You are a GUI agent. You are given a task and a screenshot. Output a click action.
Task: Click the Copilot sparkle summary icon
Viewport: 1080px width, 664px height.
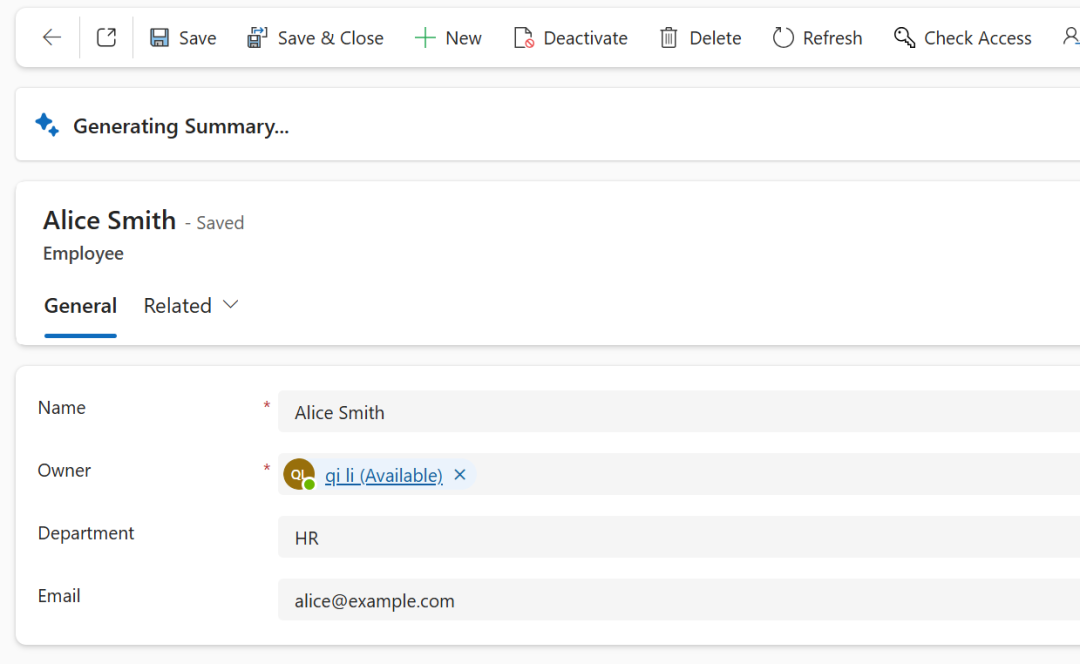click(47, 125)
